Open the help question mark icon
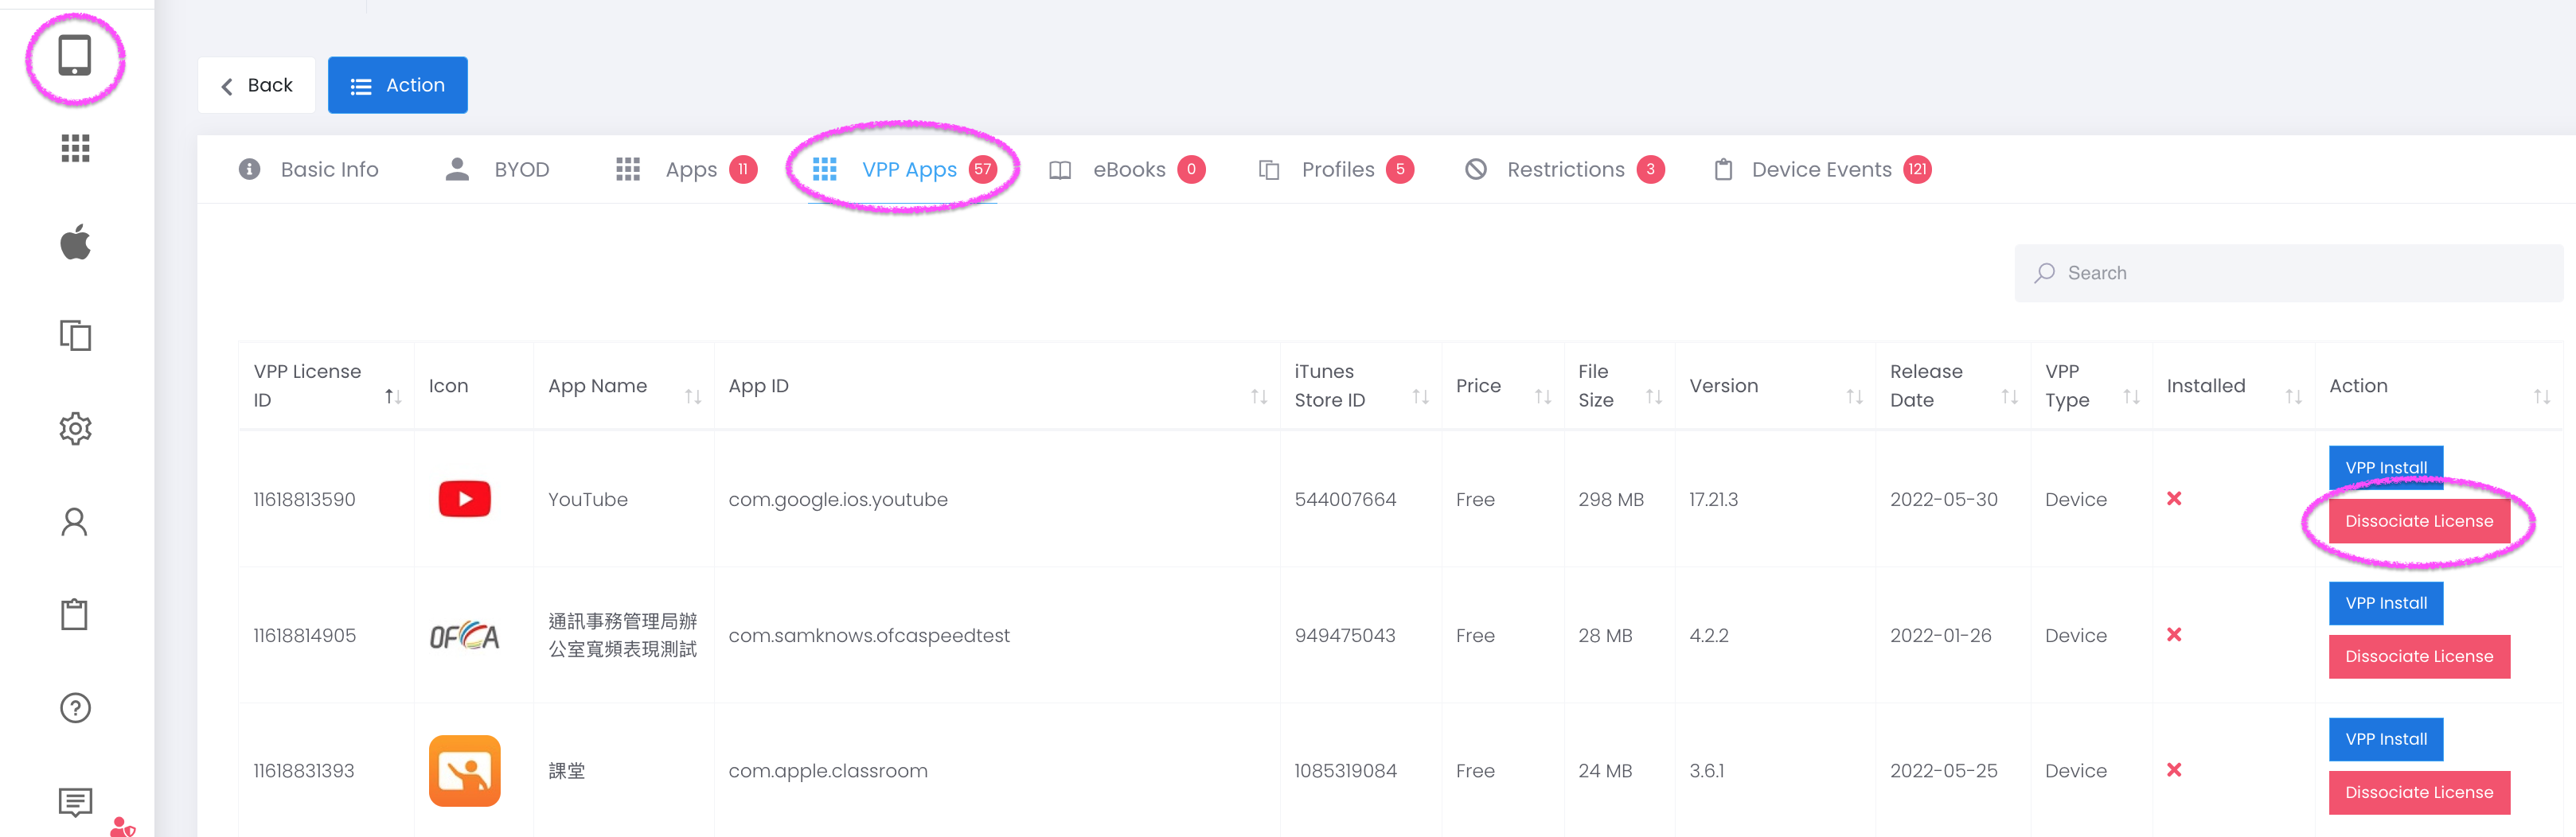 pos(75,708)
